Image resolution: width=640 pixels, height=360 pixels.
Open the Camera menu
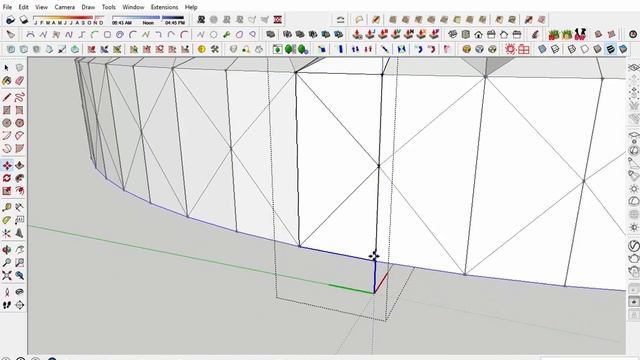(64, 7)
